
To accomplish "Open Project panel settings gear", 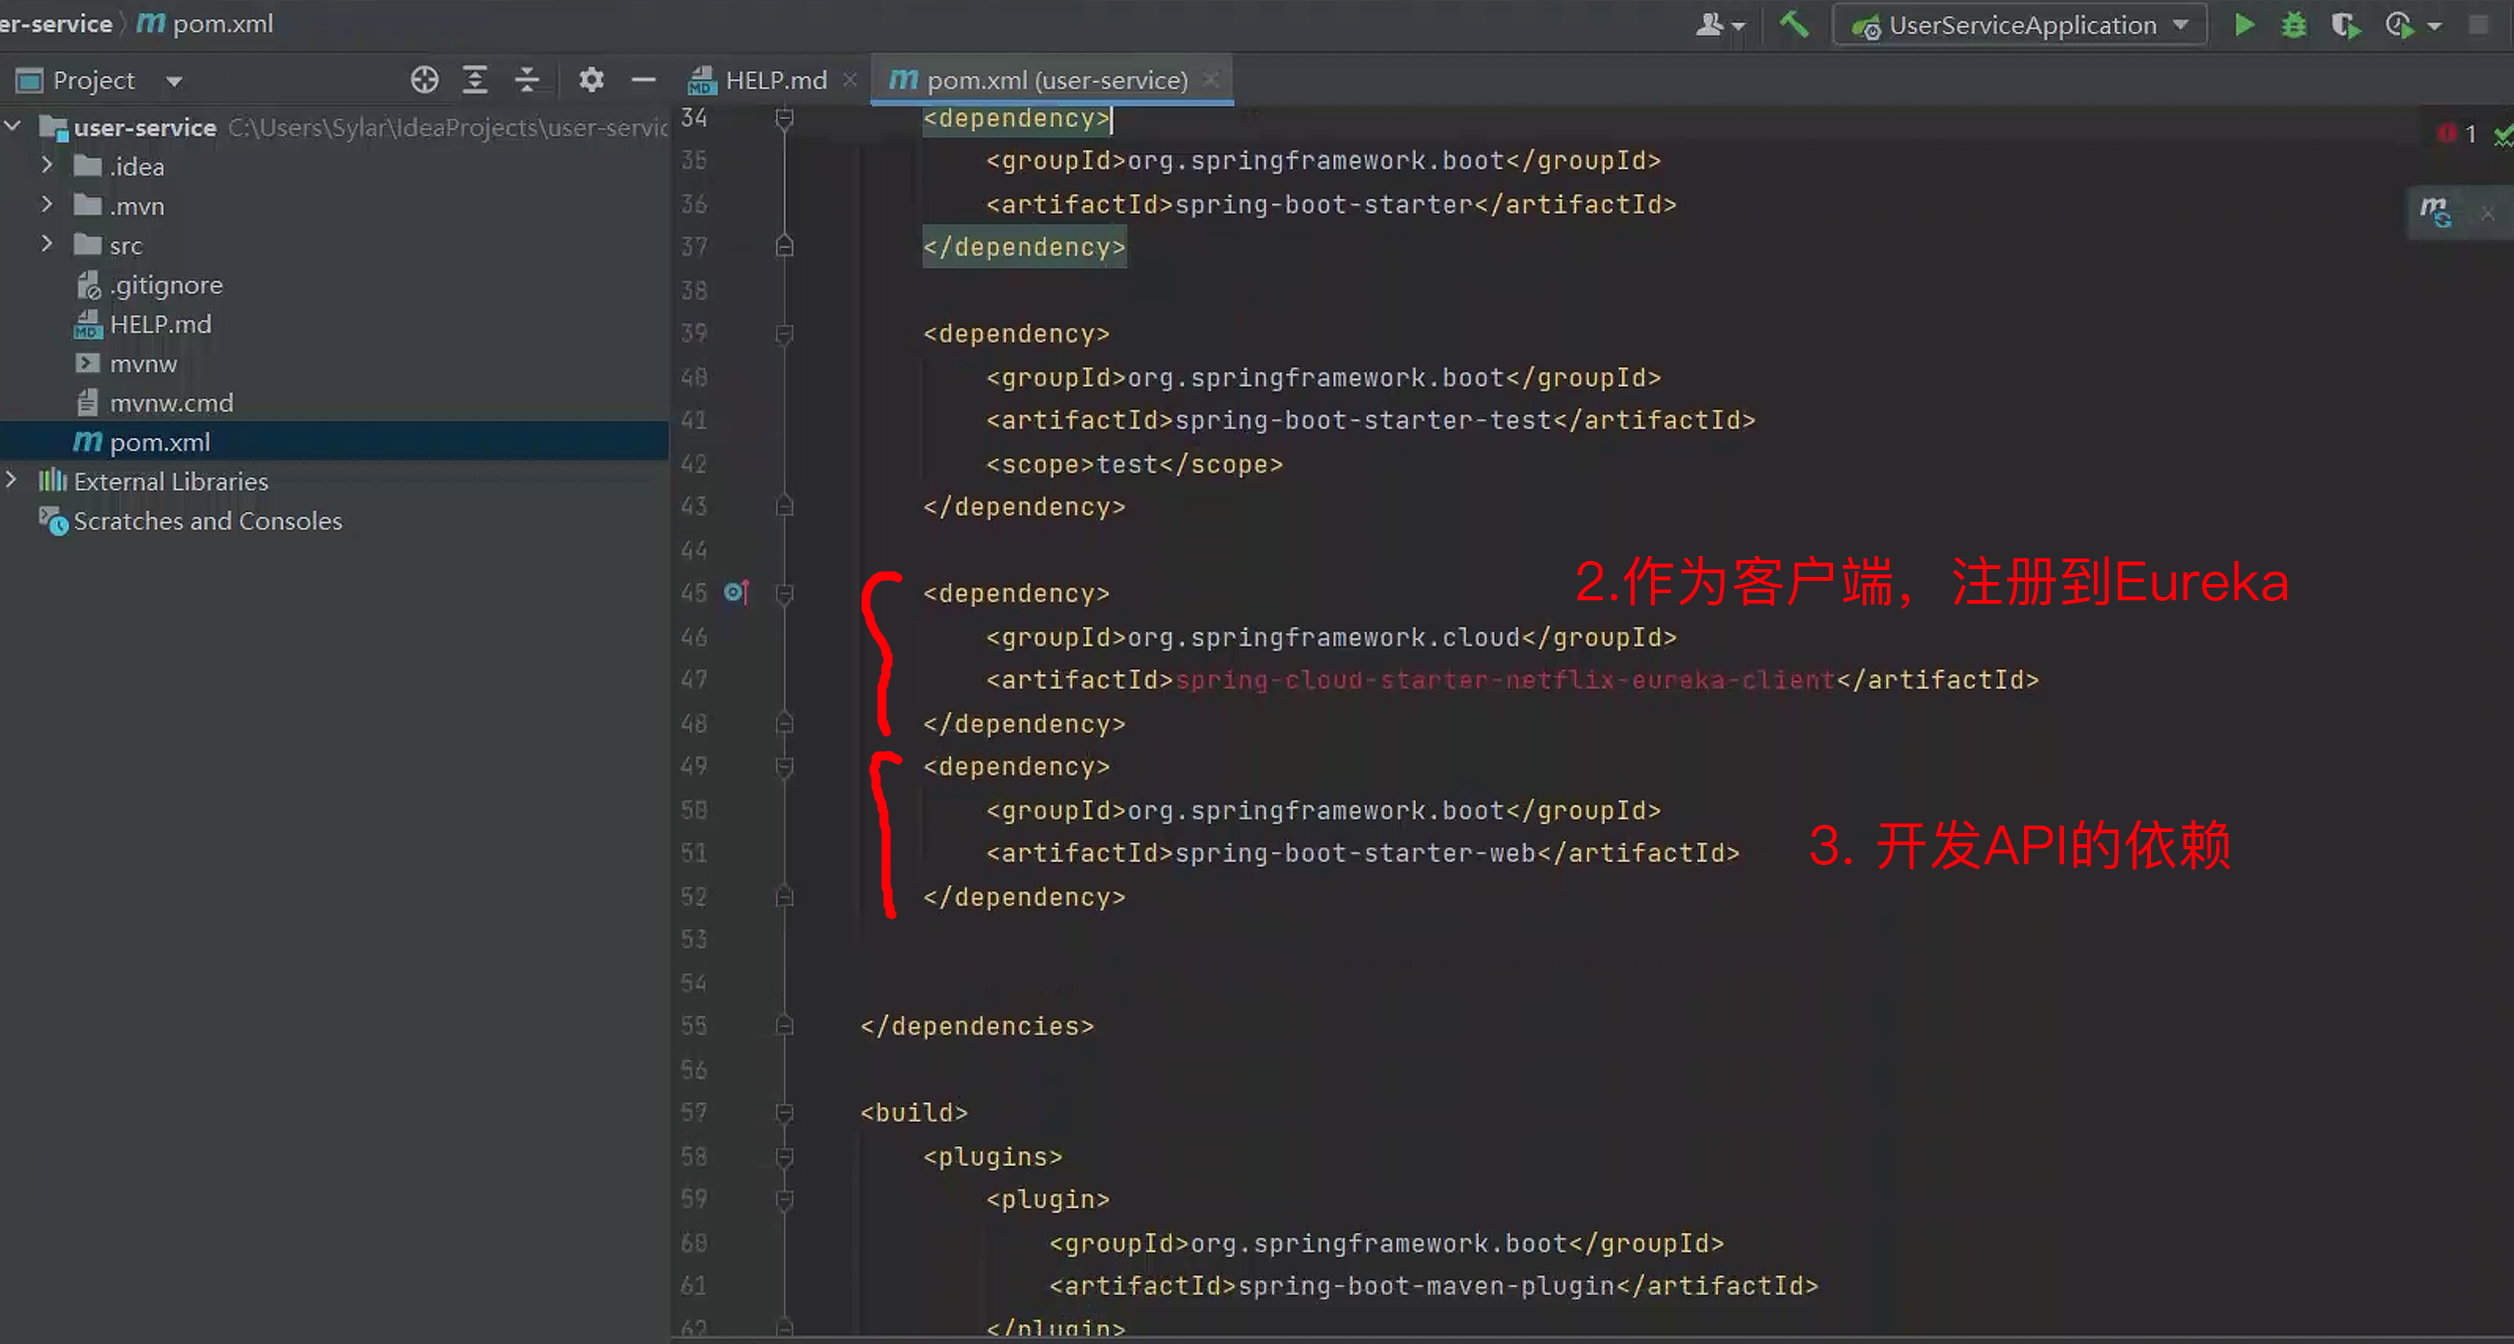I will pos(591,80).
